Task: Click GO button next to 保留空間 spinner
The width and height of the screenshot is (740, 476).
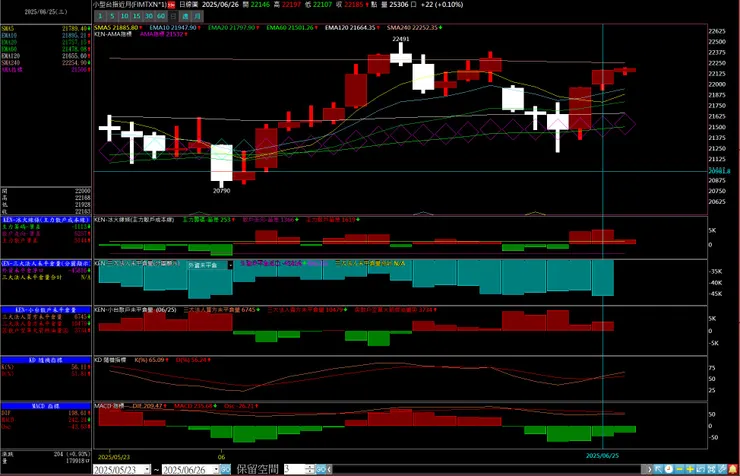Action: click(320, 469)
